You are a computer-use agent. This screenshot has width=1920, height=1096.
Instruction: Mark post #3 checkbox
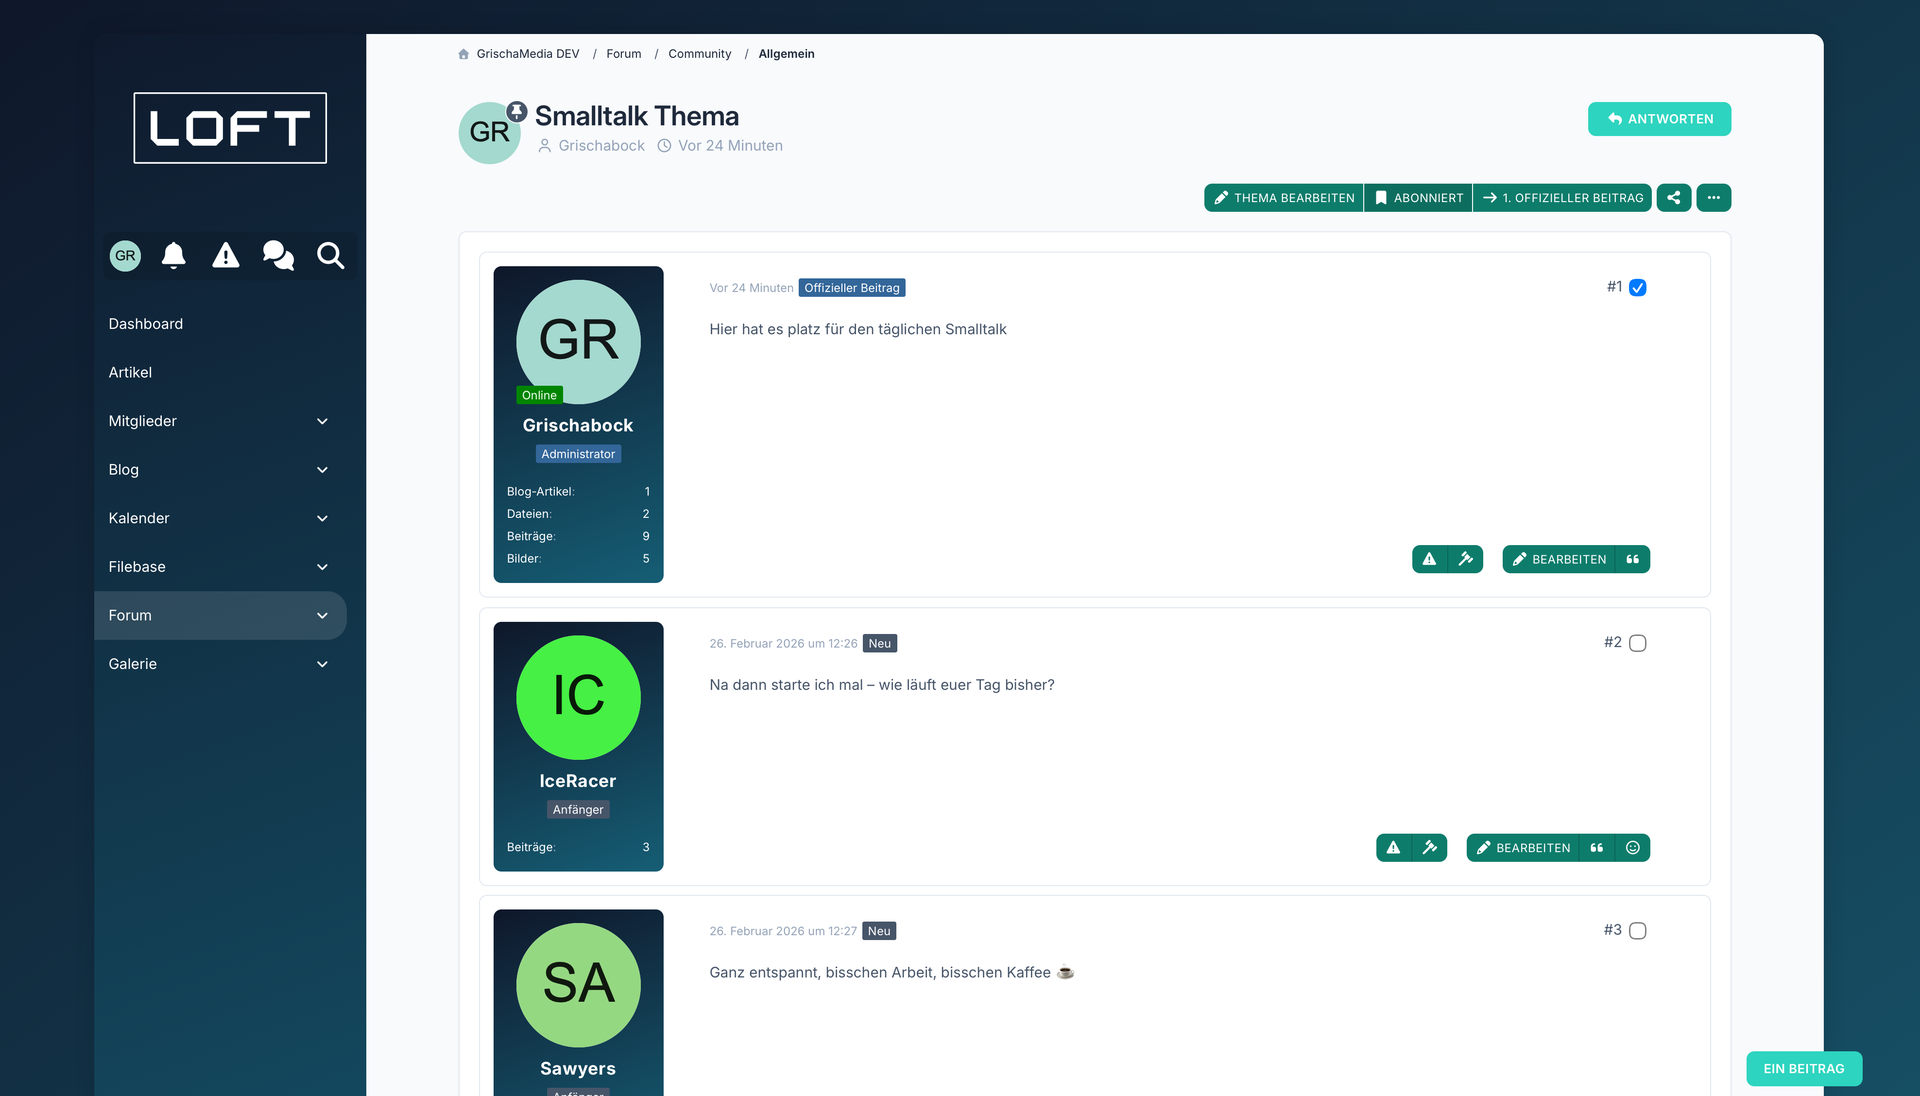pyautogui.click(x=1638, y=931)
